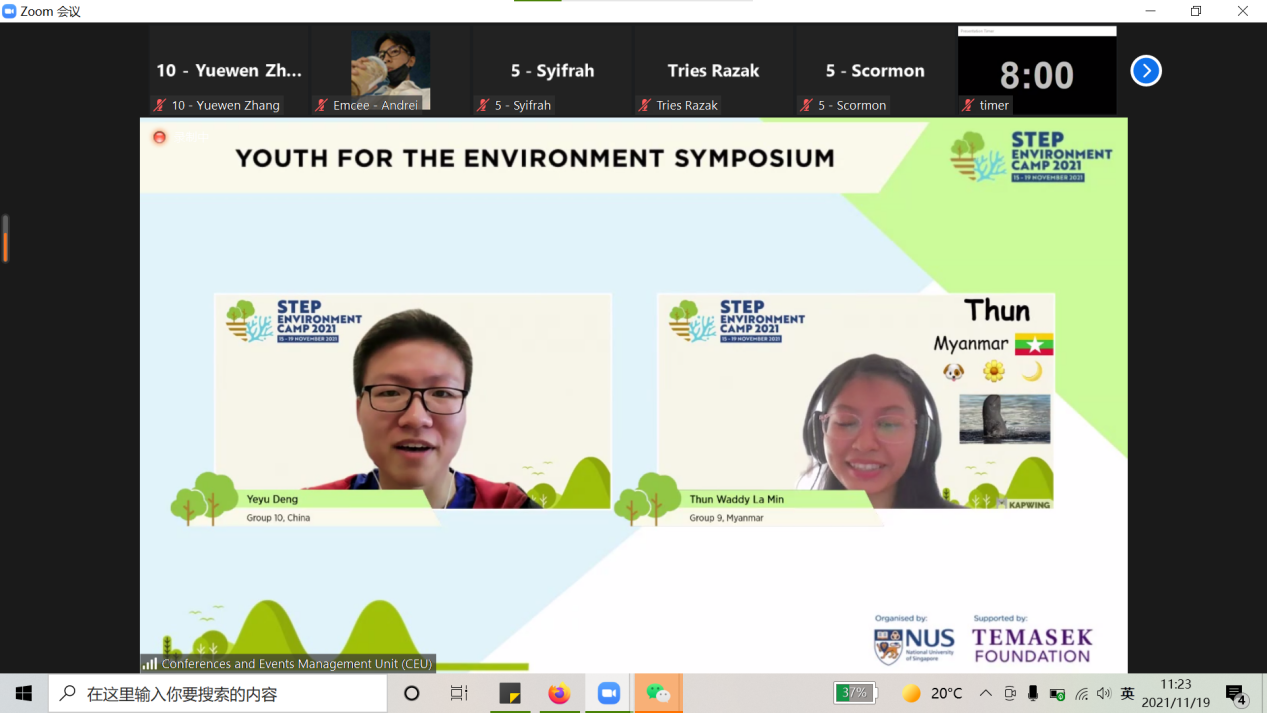
Task: Click the "Group 9, Myanmar" caption
Action: tap(726, 518)
